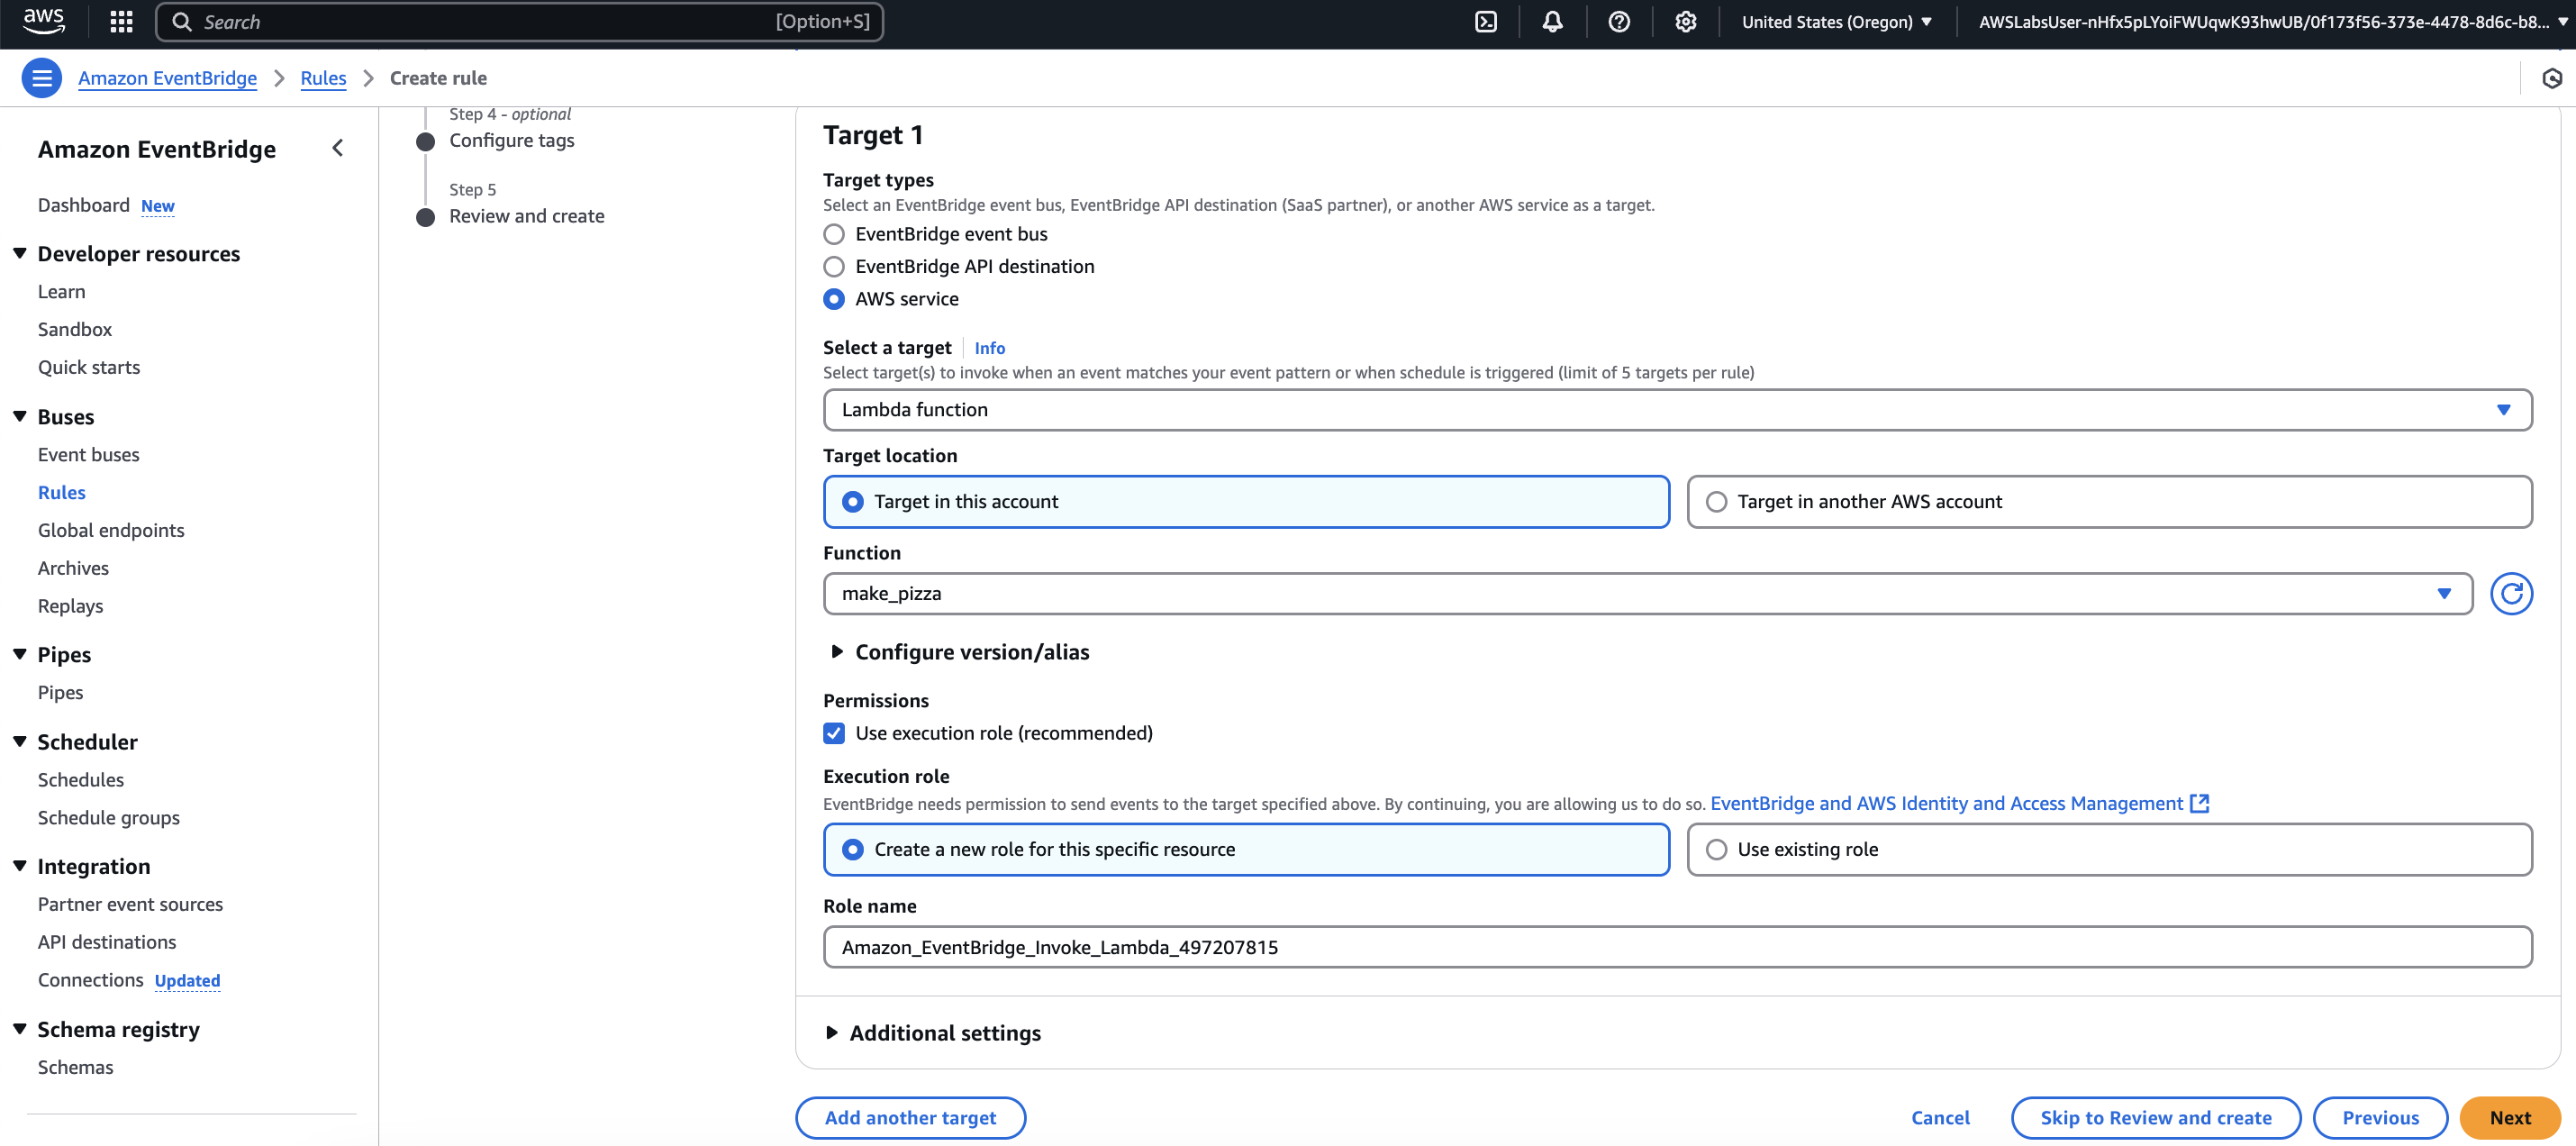Open the AWS services grid menu
This screenshot has width=2576, height=1146.
tap(121, 22)
